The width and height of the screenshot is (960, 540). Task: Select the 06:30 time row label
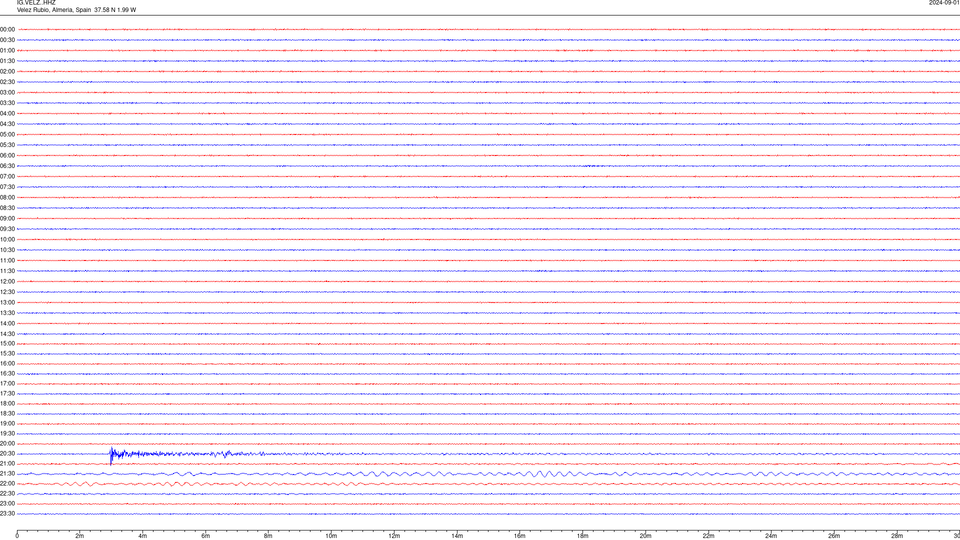7,166
